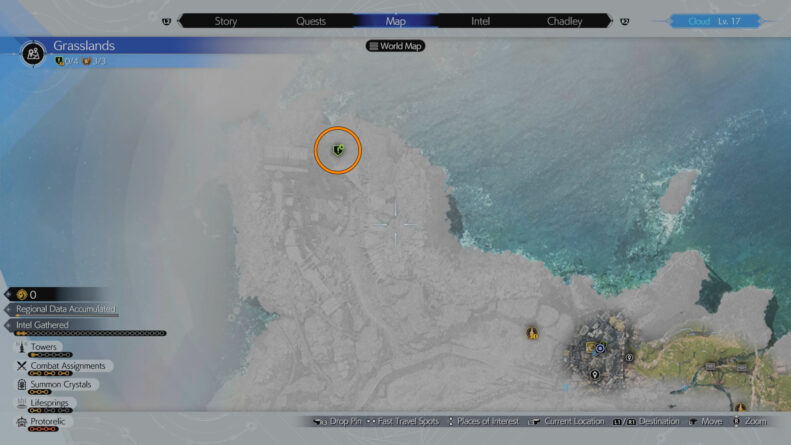Click the gold coin data points icon

coord(21,294)
